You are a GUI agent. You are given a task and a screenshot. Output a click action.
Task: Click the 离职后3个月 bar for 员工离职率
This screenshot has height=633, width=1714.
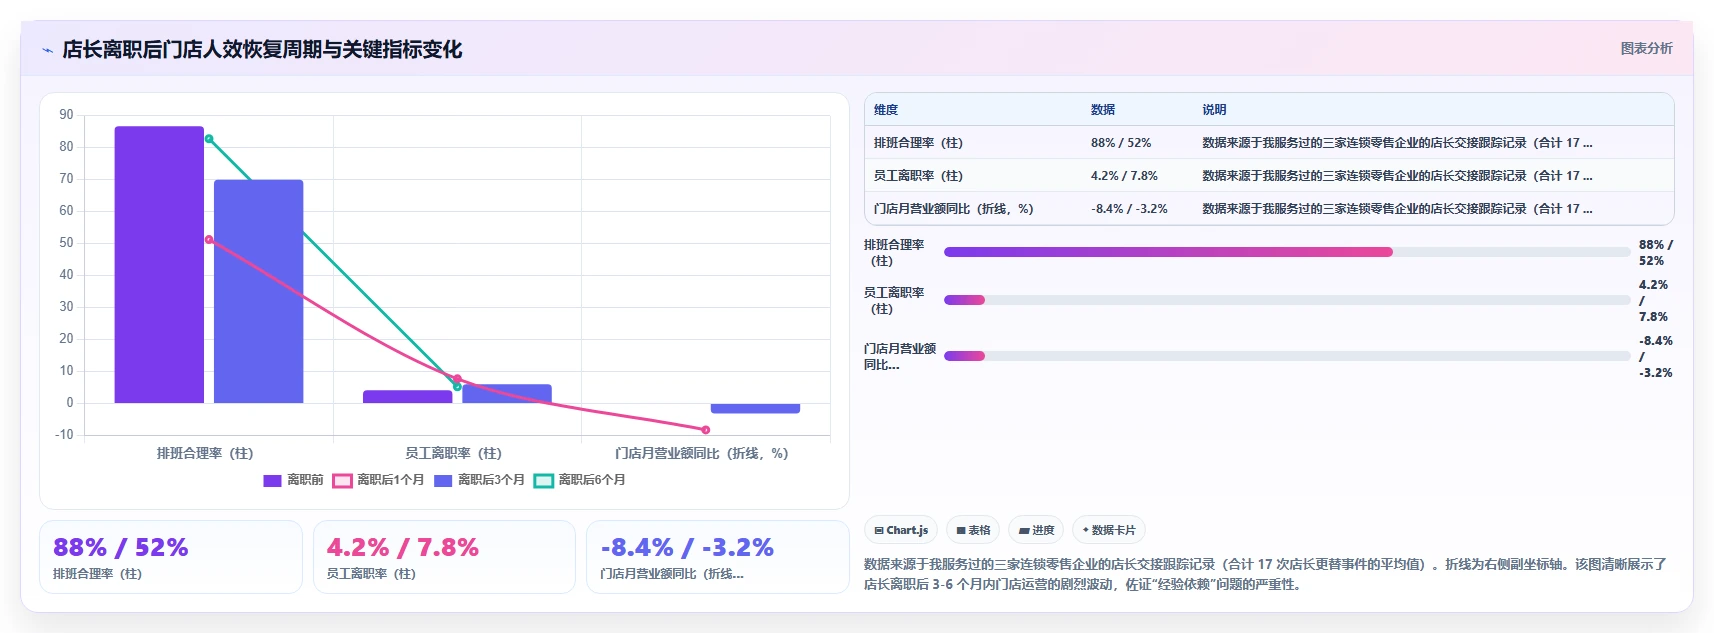(x=506, y=394)
